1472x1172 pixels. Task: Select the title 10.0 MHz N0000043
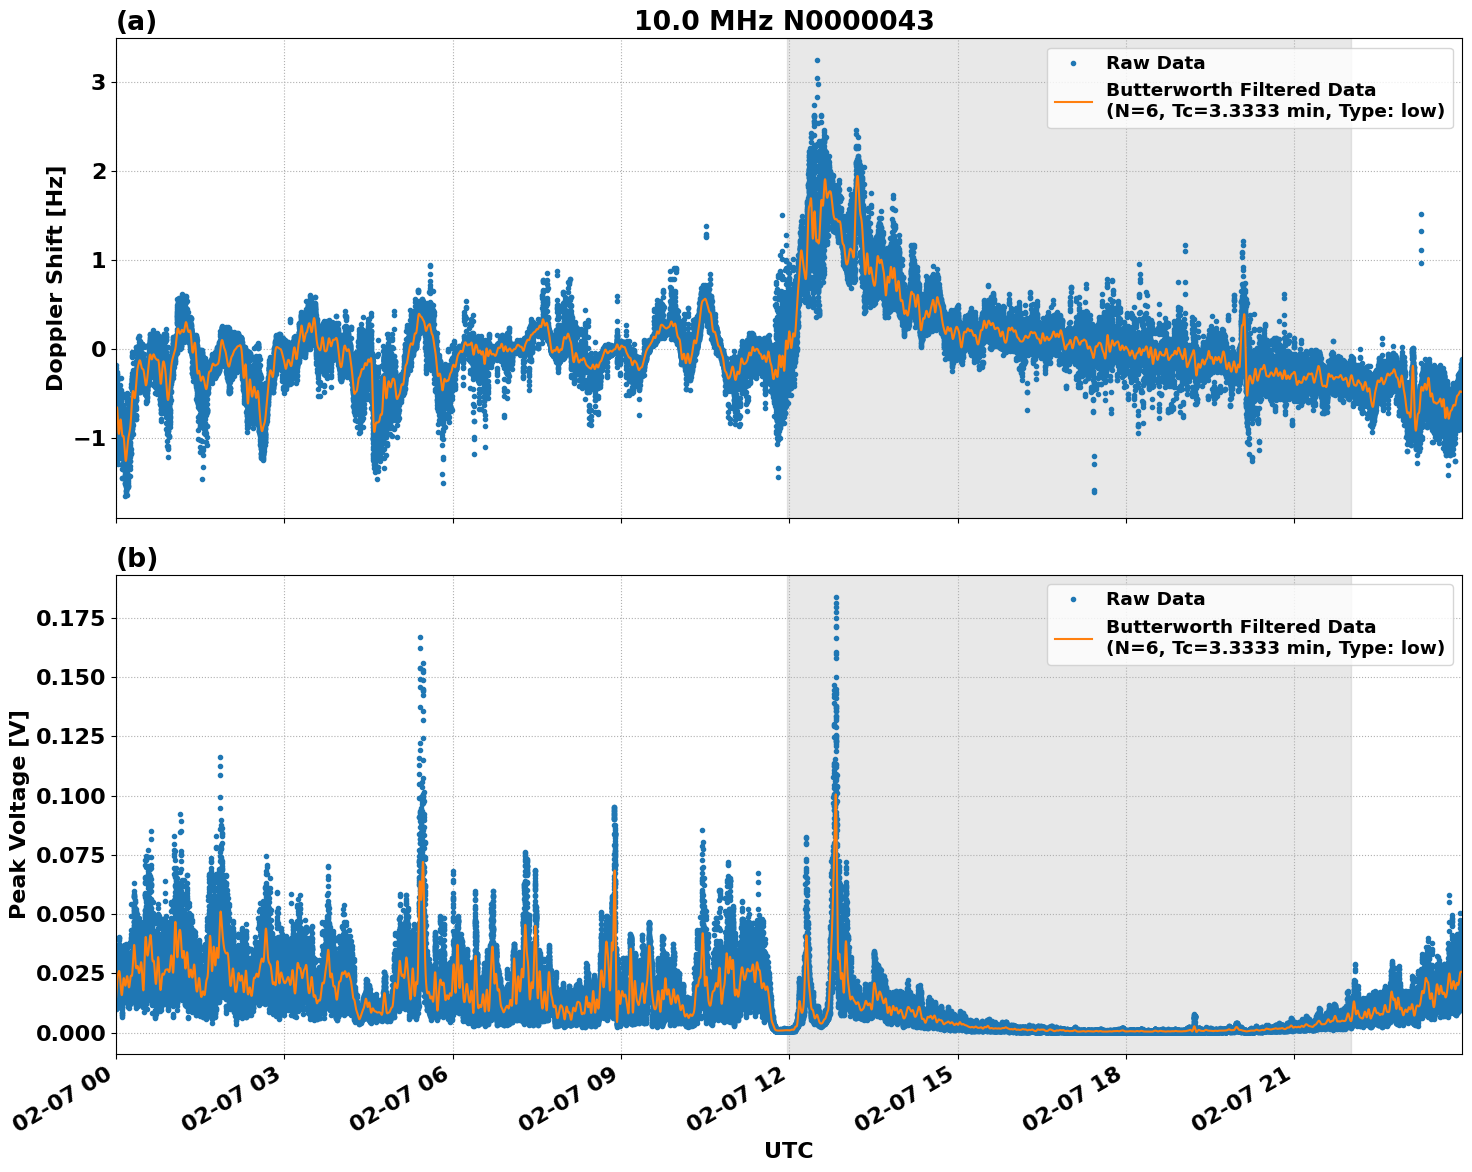point(785,20)
